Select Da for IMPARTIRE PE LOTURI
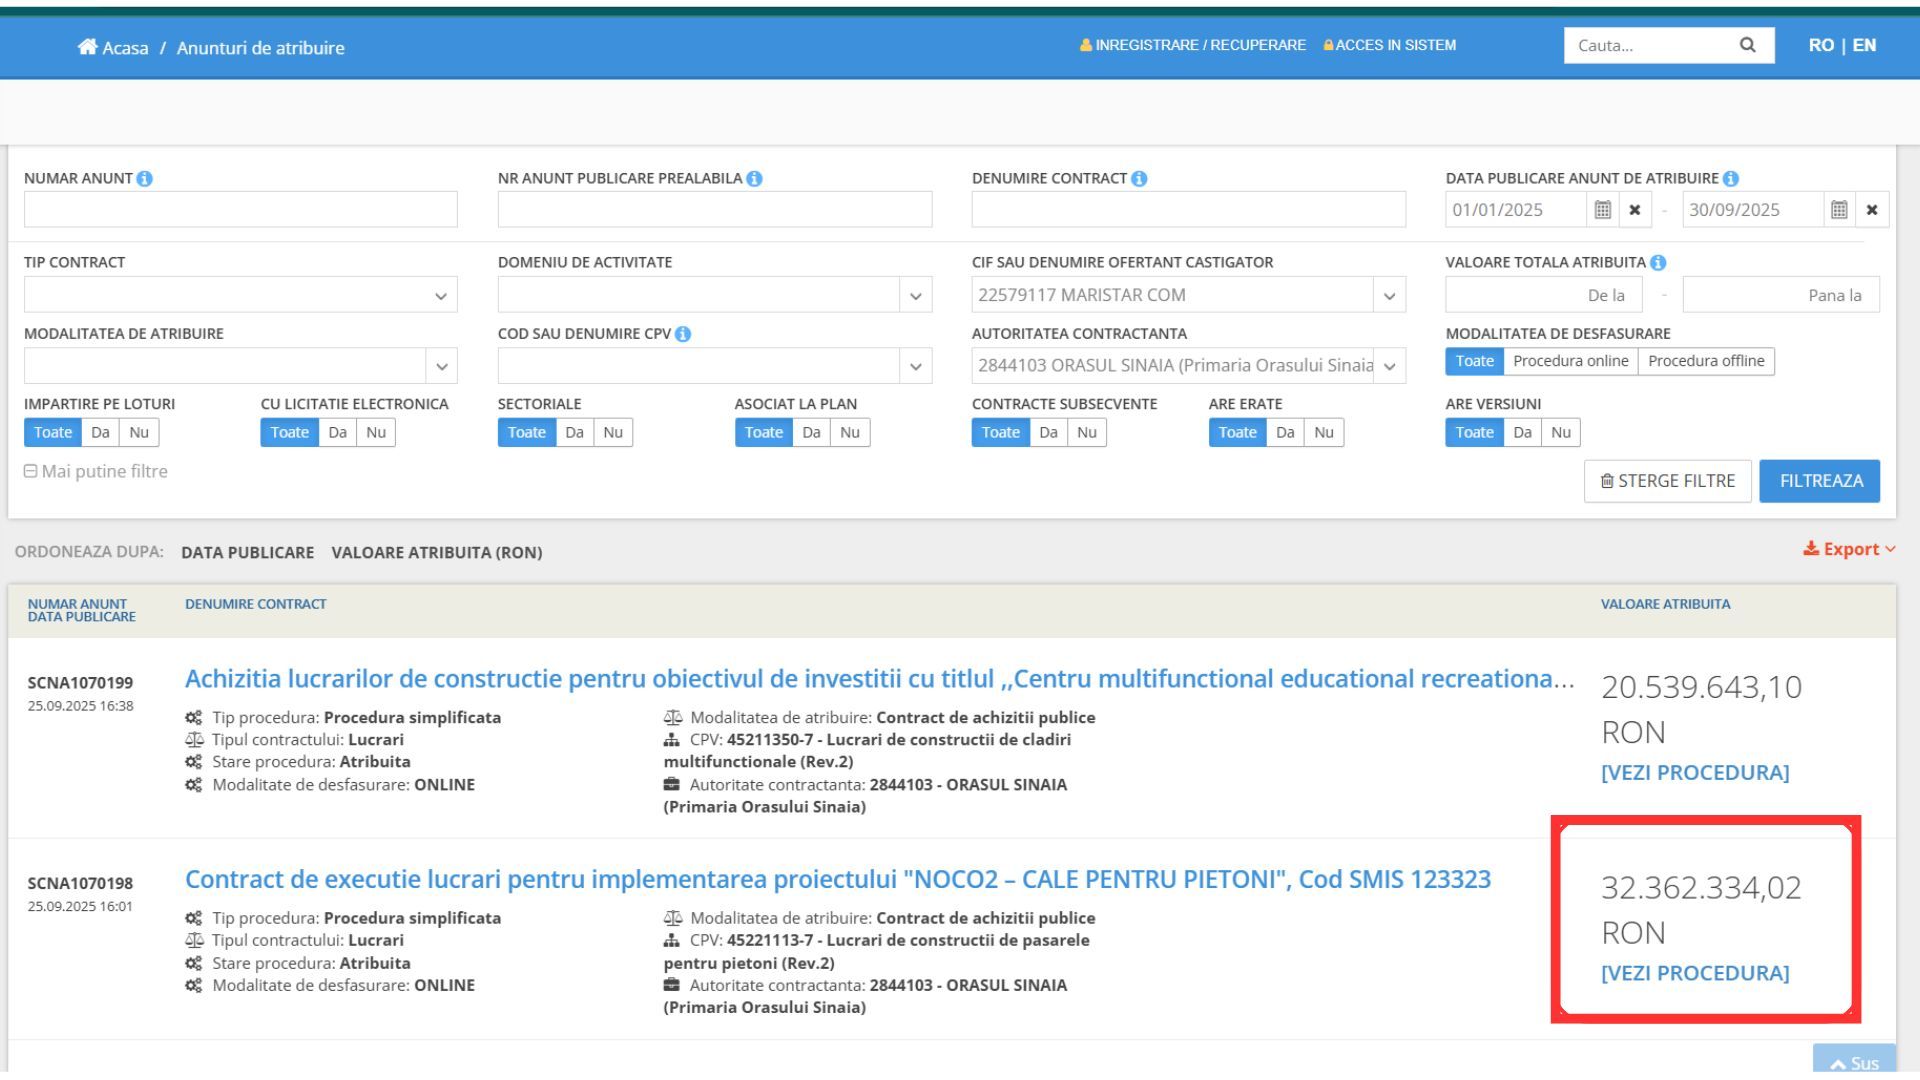Viewport: 1920px width, 1080px height. click(x=100, y=432)
